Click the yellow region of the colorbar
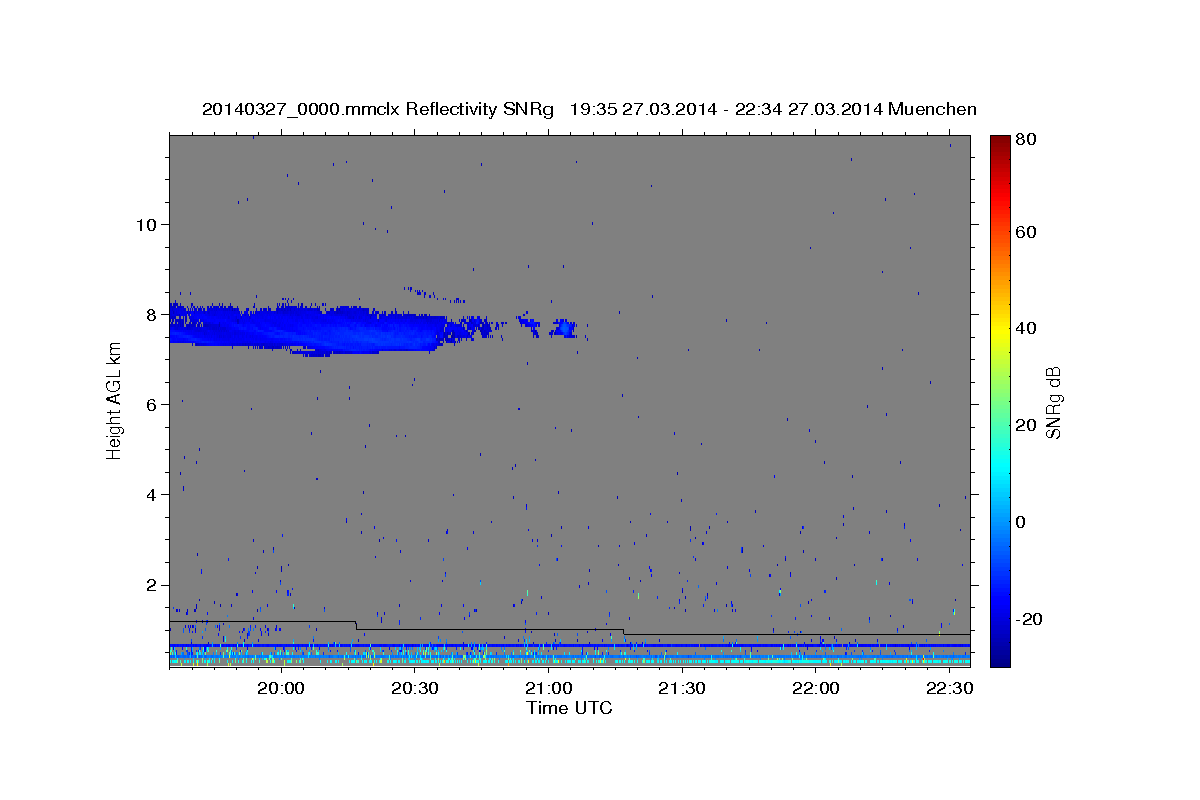Viewport: 1200px width, 800px height. pos(1000,328)
